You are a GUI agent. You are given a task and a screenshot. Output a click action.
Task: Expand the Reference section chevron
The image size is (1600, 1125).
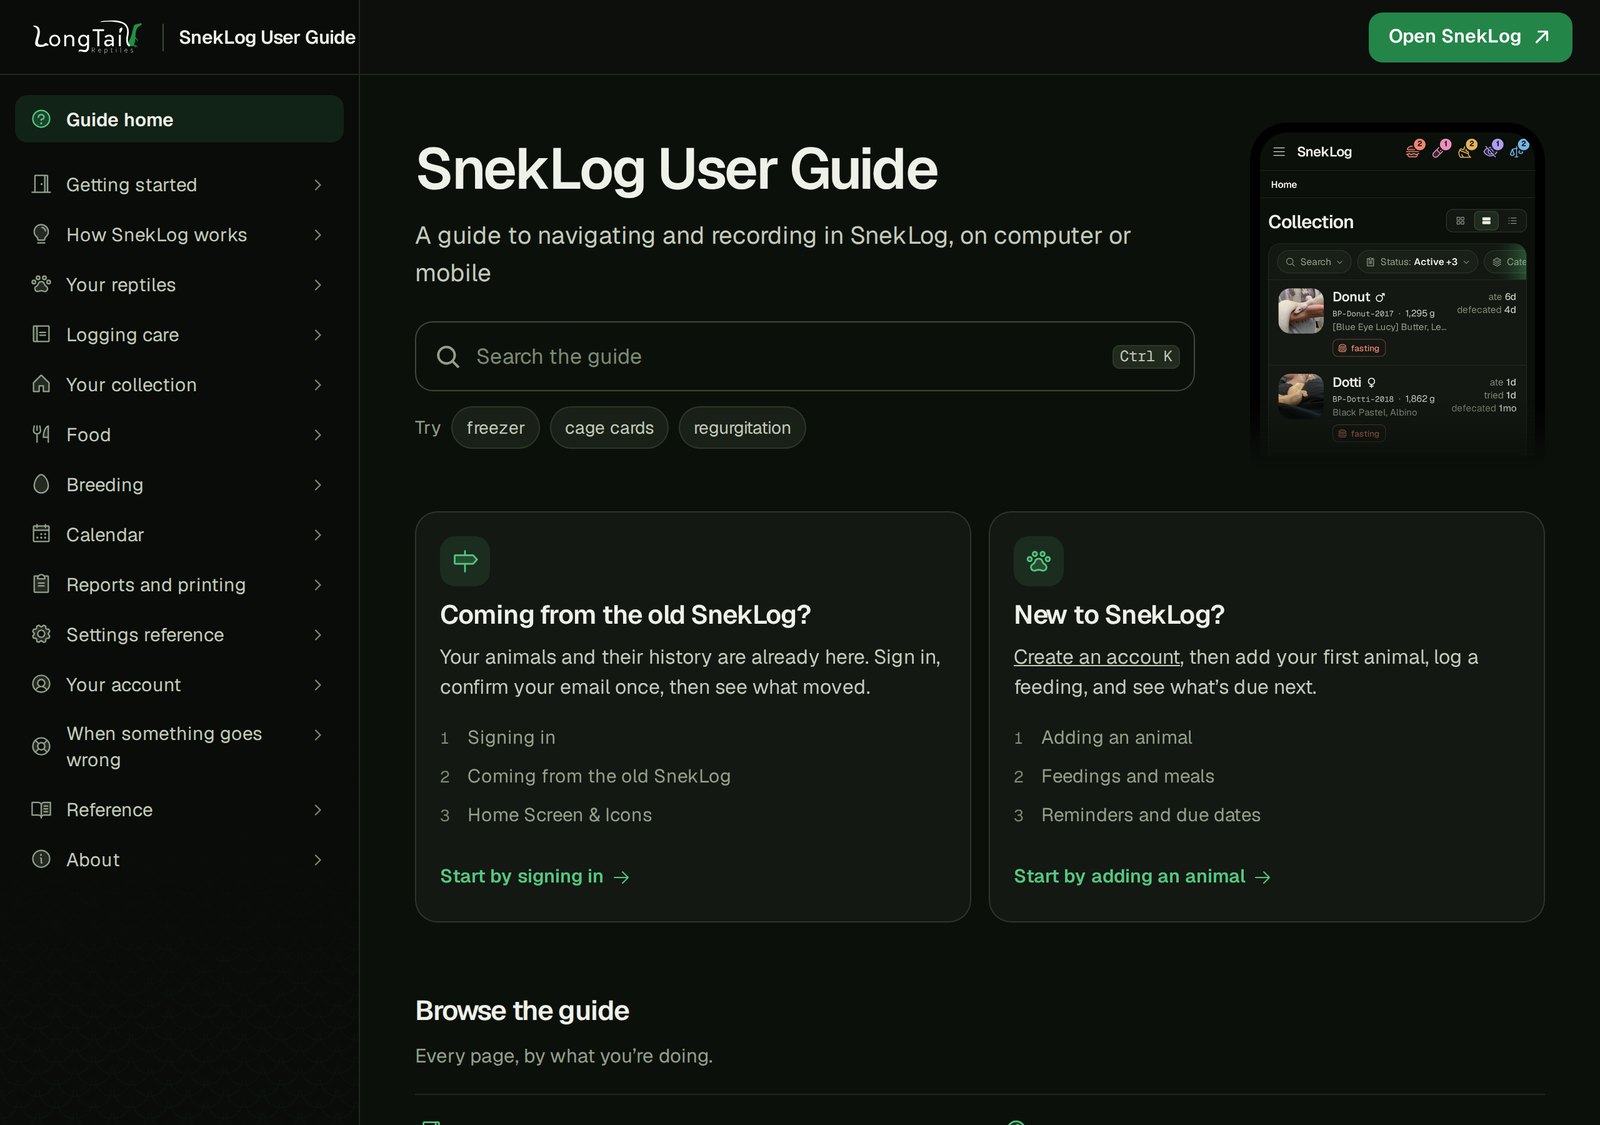click(317, 810)
